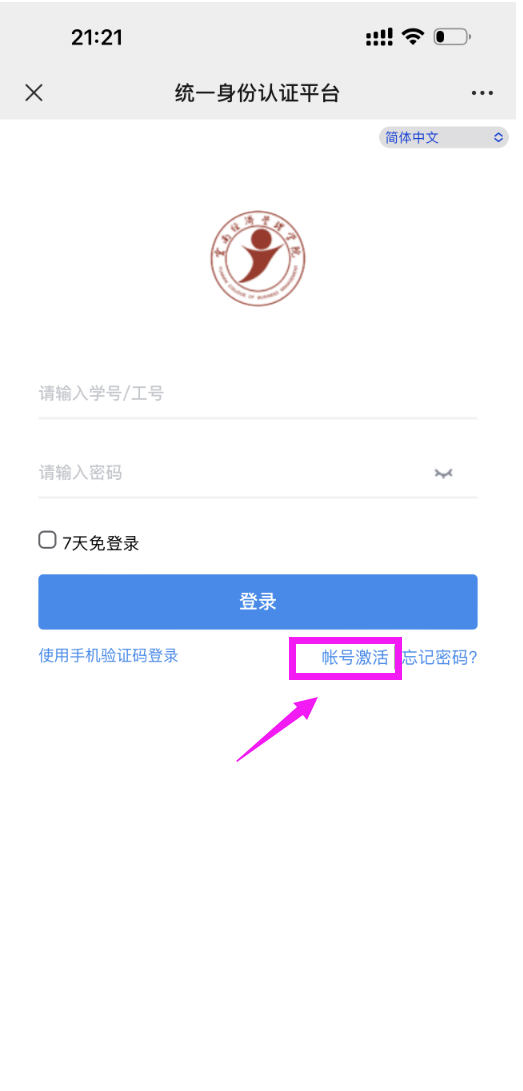Open 使用手机验证码登录 link

pyautogui.click(x=108, y=655)
